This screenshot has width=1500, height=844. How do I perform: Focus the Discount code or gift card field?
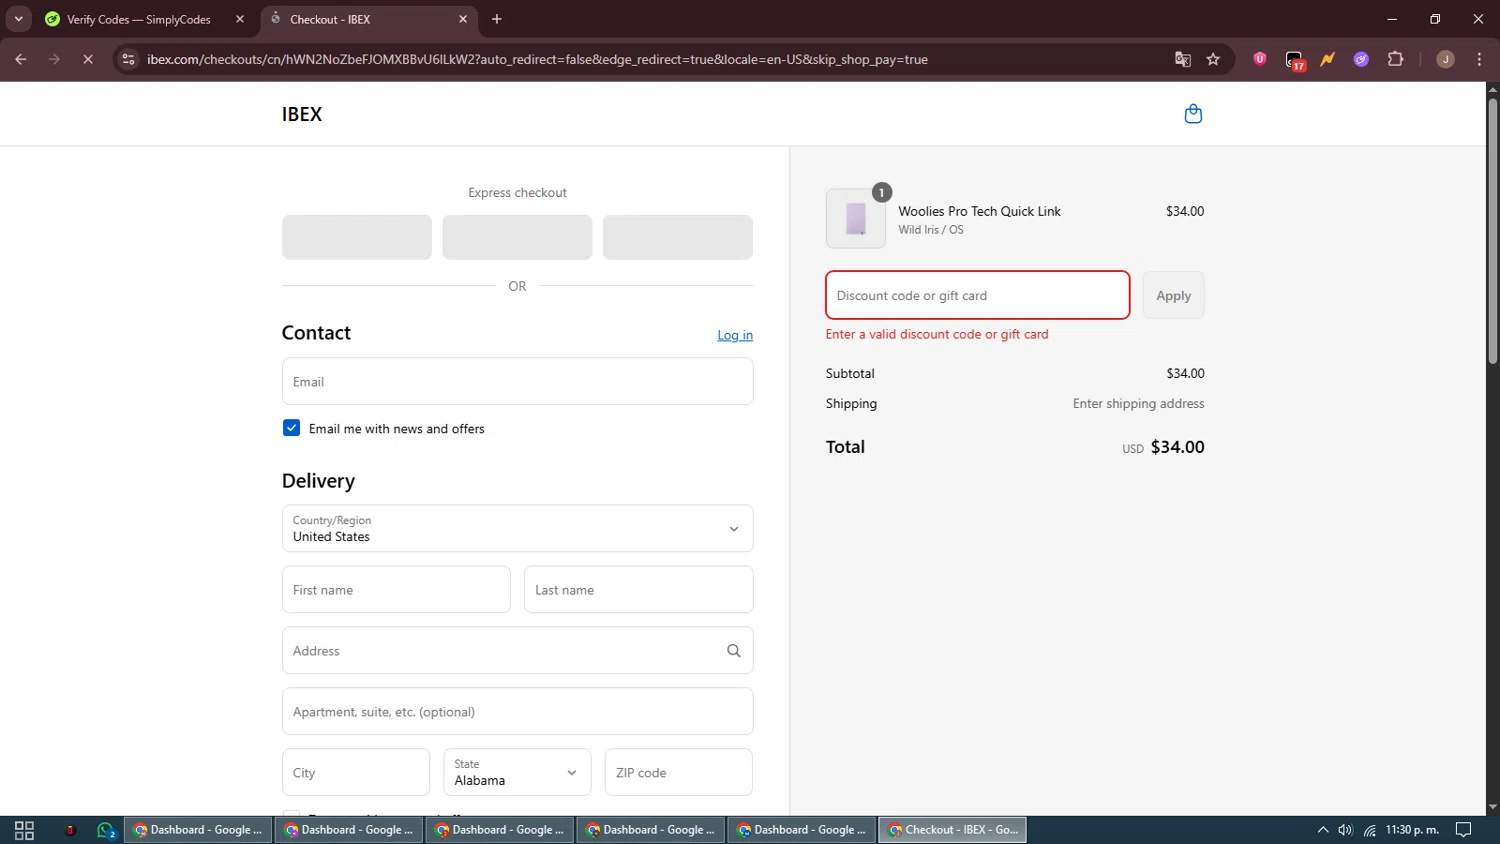pyautogui.click(x=978, y=295)
